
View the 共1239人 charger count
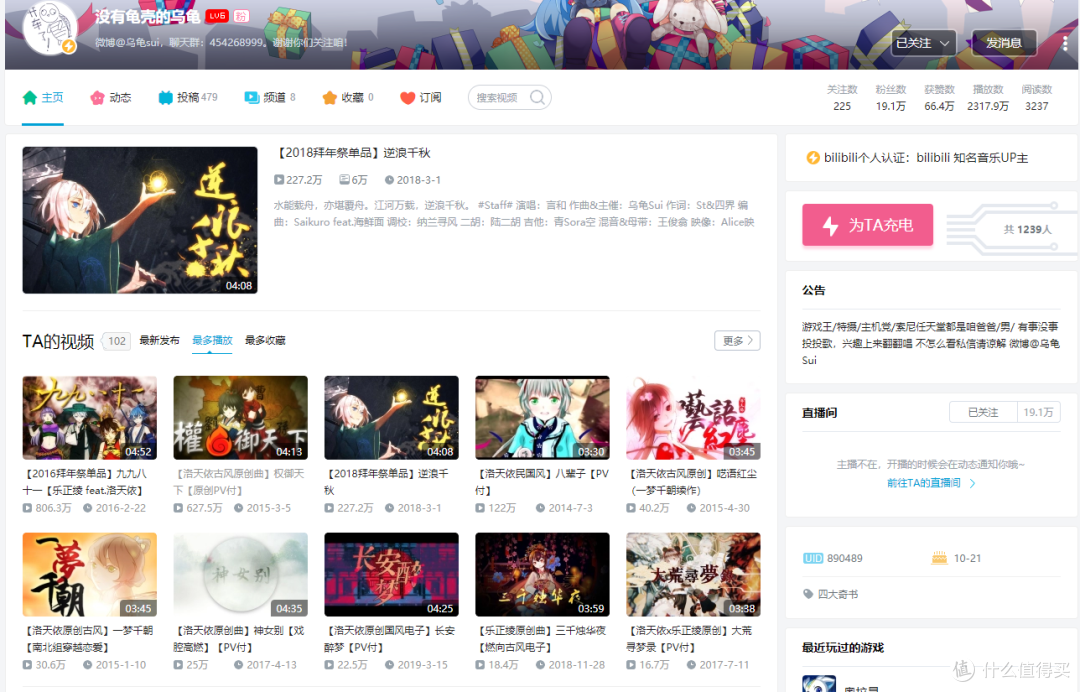(1027, 229)
